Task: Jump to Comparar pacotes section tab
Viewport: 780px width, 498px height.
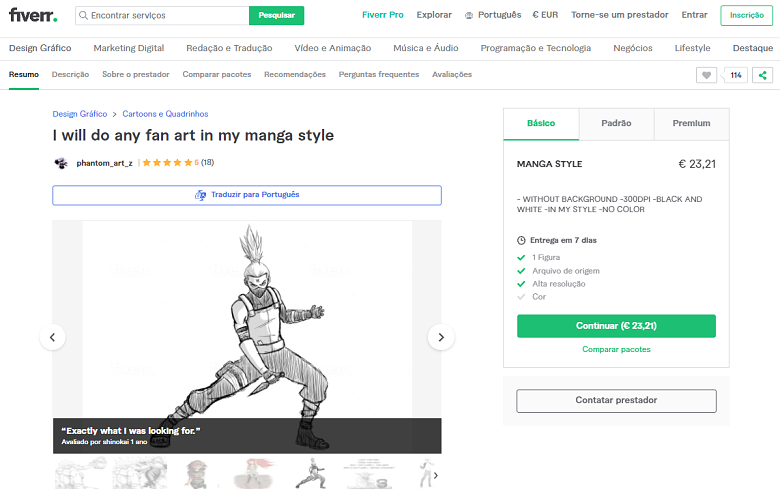Action: click(x=217, y=75)
